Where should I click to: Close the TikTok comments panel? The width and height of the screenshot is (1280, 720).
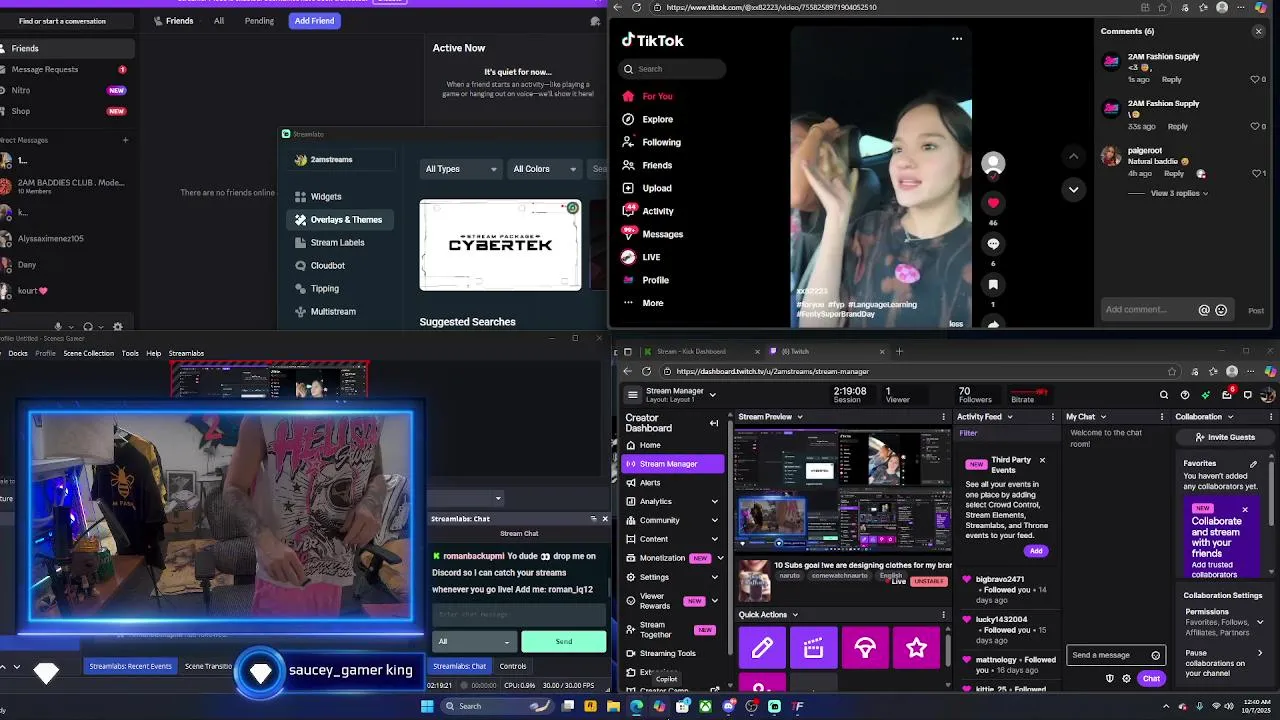(x=1258, y=31)
